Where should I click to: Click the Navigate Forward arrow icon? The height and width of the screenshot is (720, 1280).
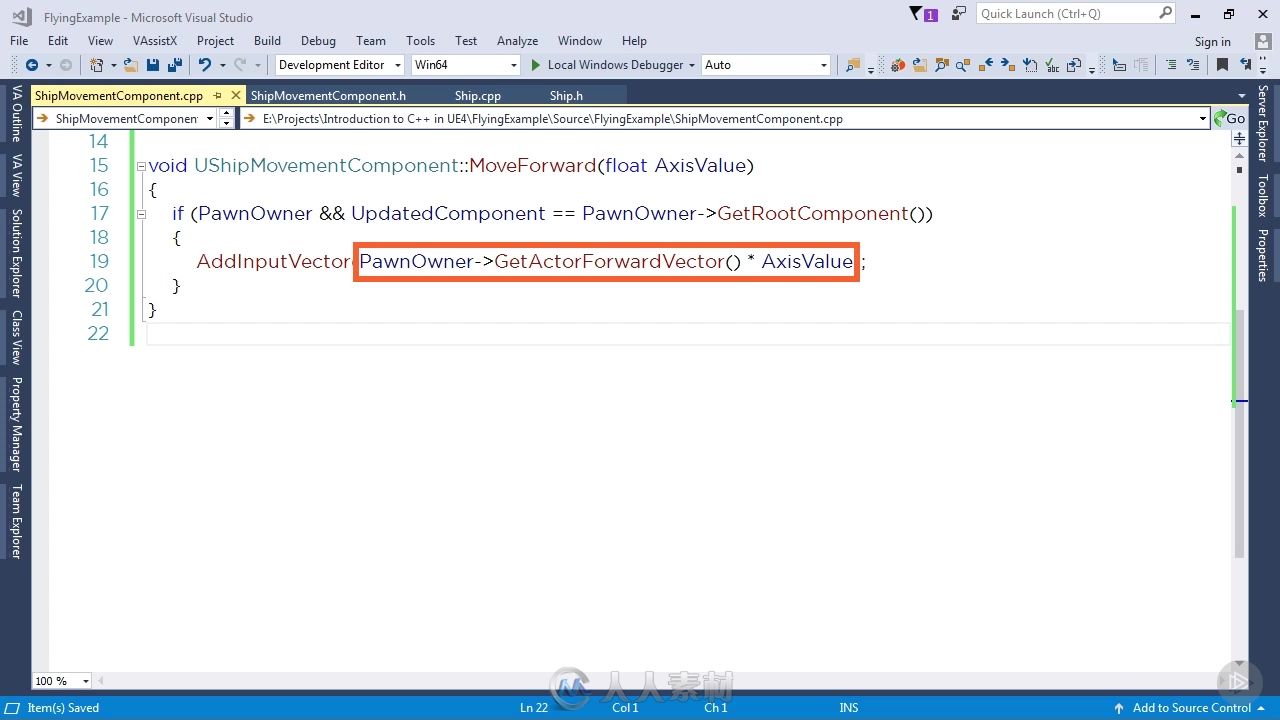click(66, 65)
